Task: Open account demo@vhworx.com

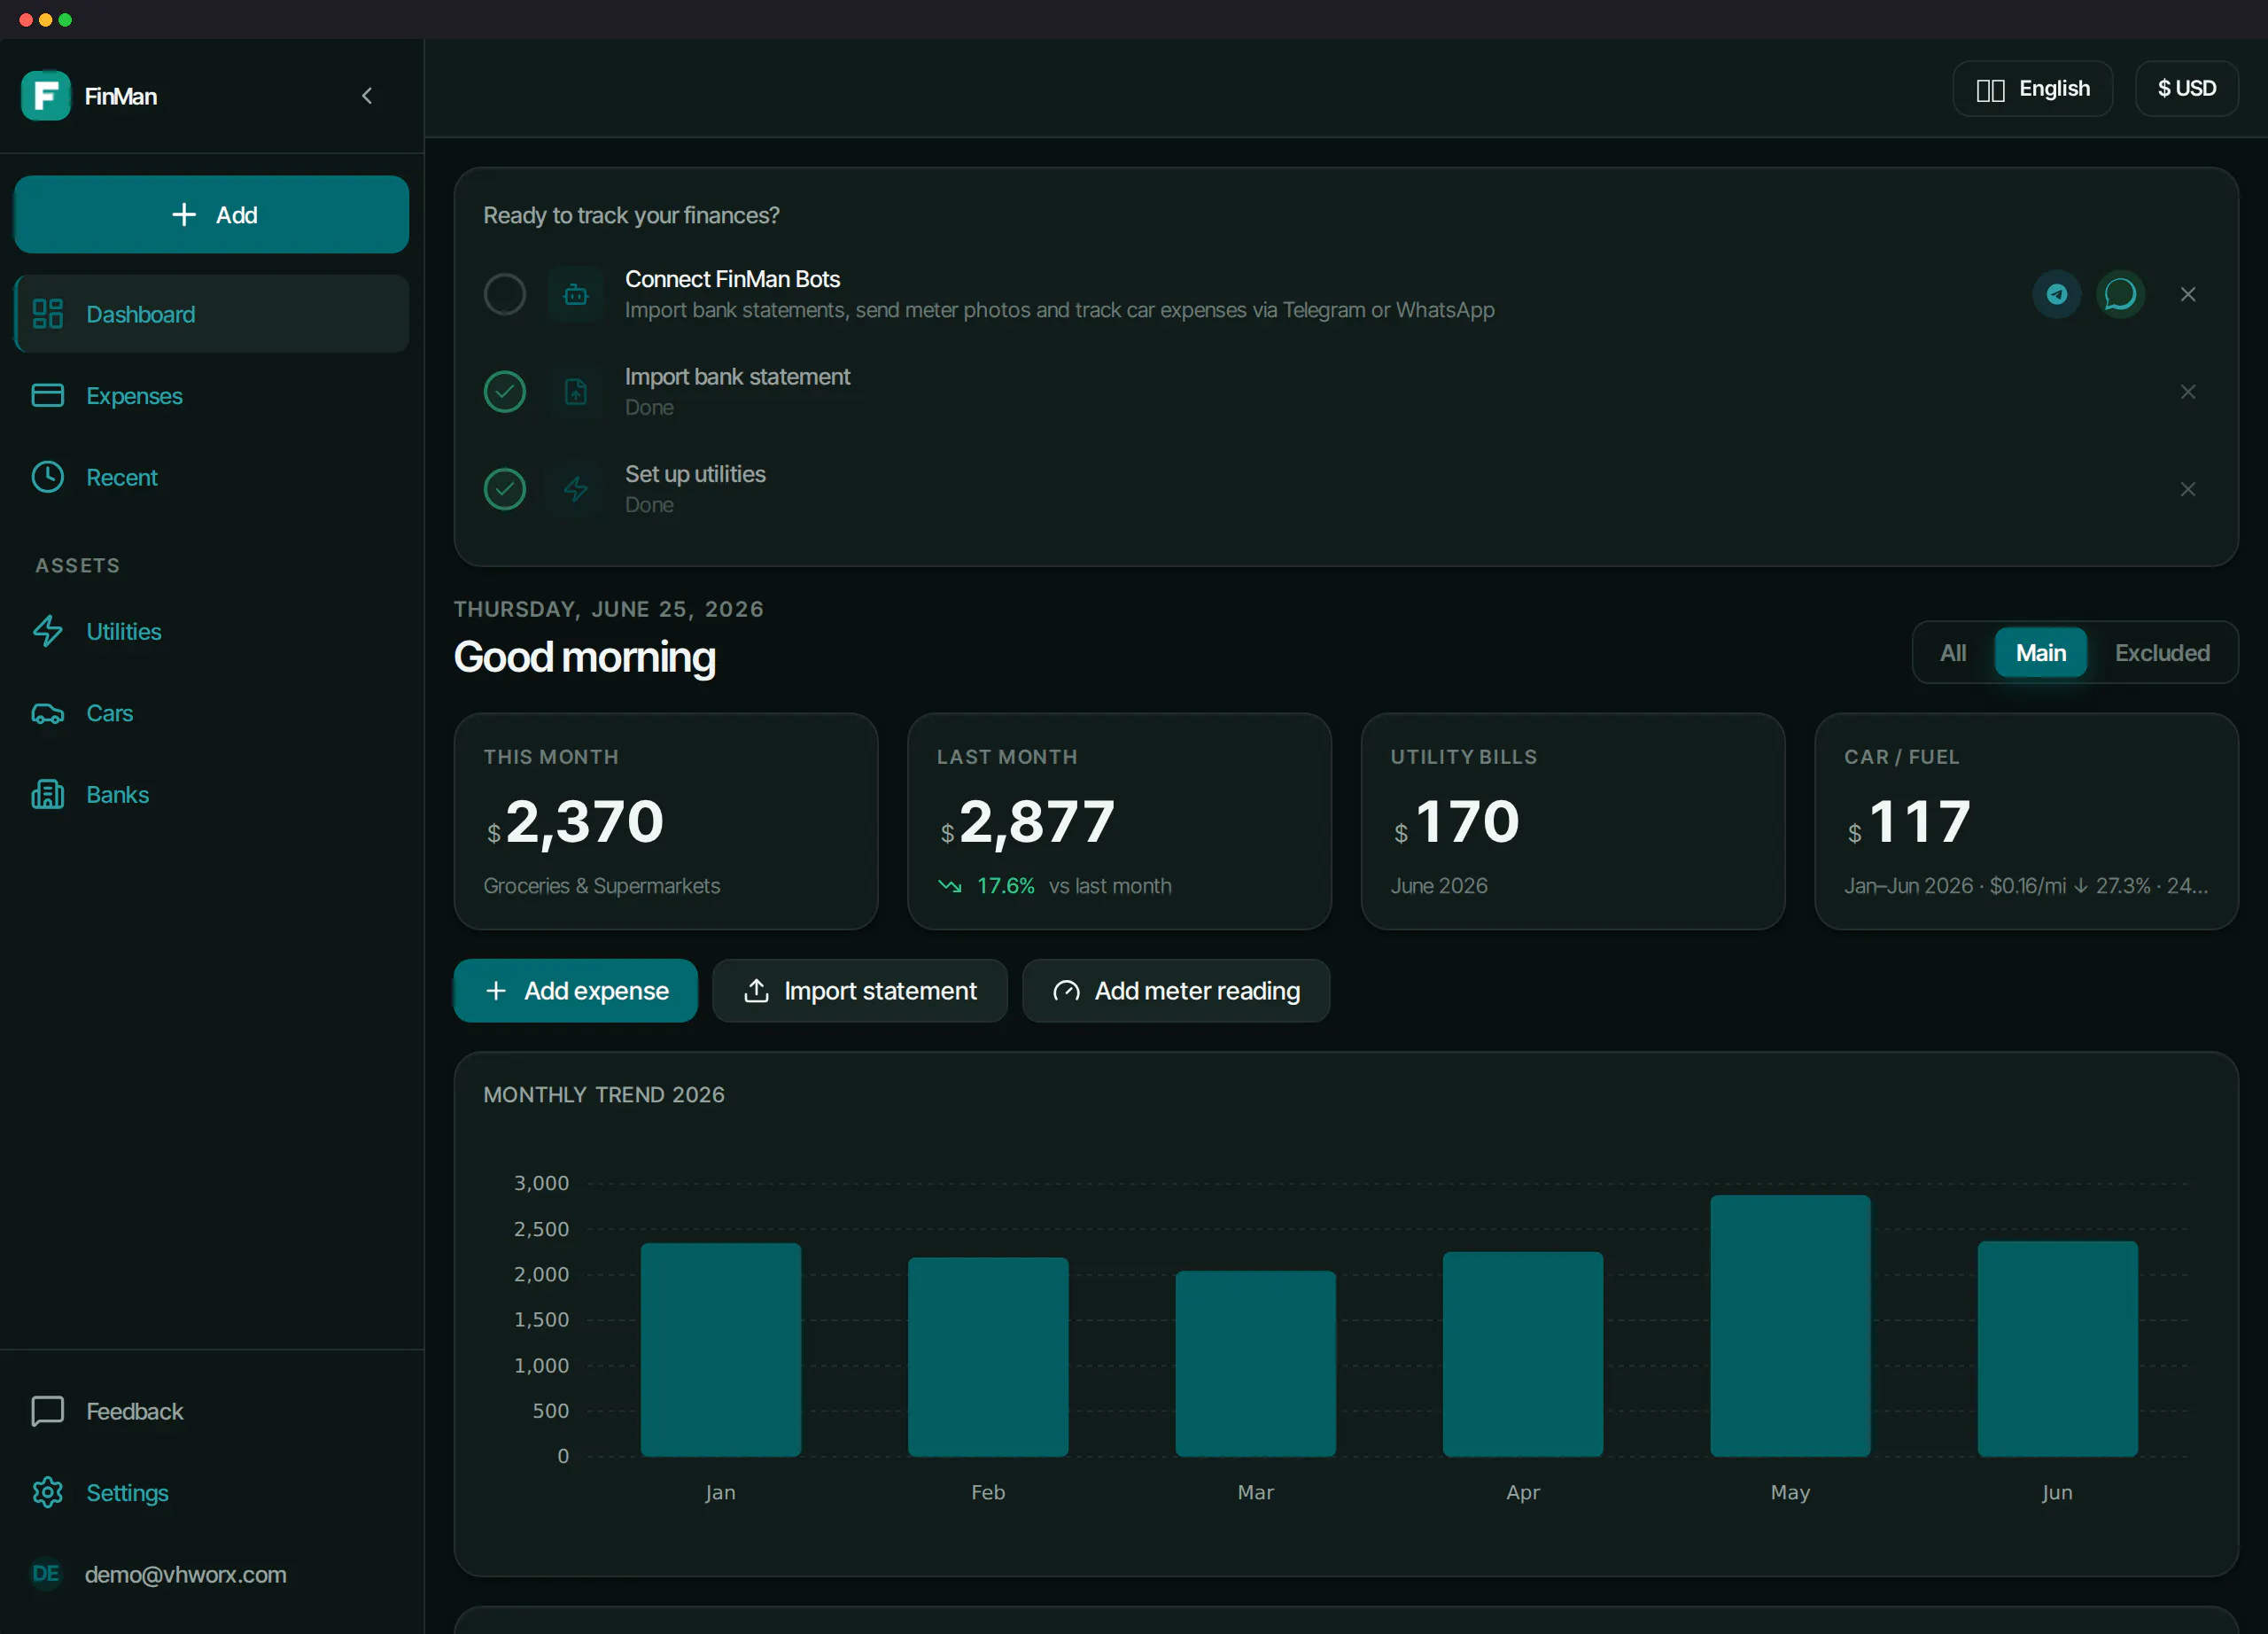Action: (186, 1575)
